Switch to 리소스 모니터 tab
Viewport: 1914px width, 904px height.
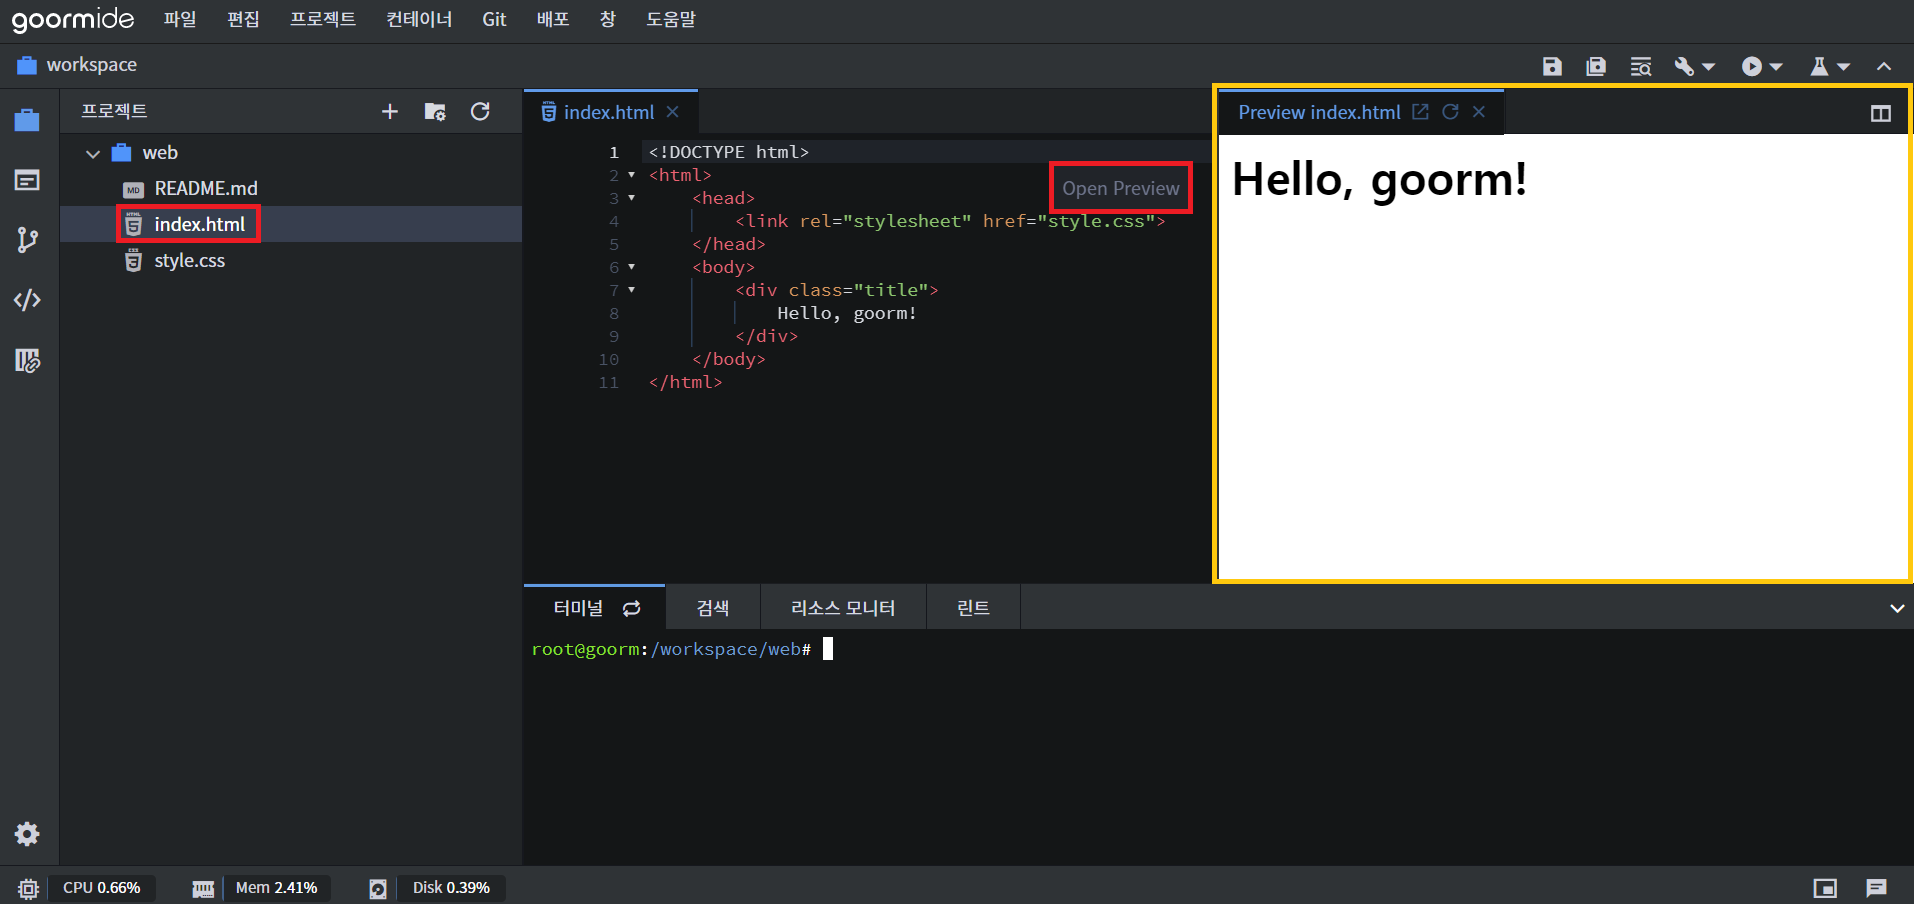click(843, 608)
